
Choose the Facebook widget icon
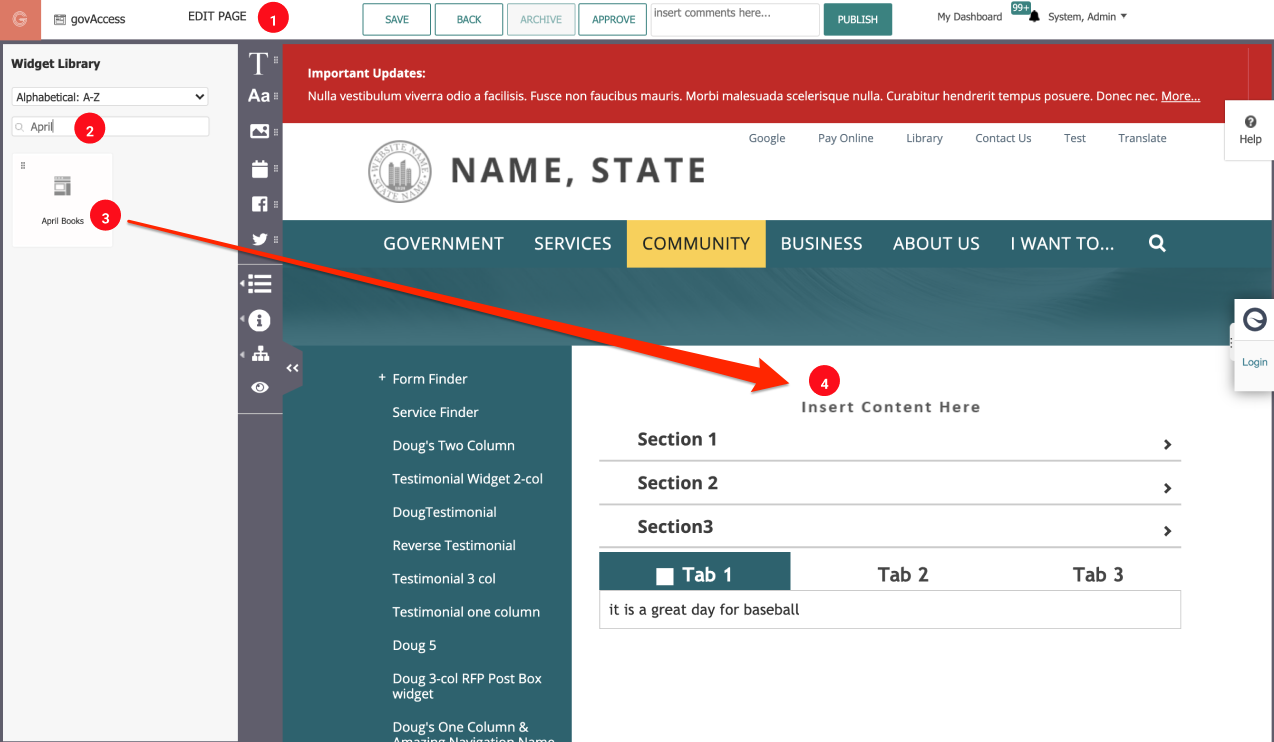pyautogui.click(x=259, y=204)
